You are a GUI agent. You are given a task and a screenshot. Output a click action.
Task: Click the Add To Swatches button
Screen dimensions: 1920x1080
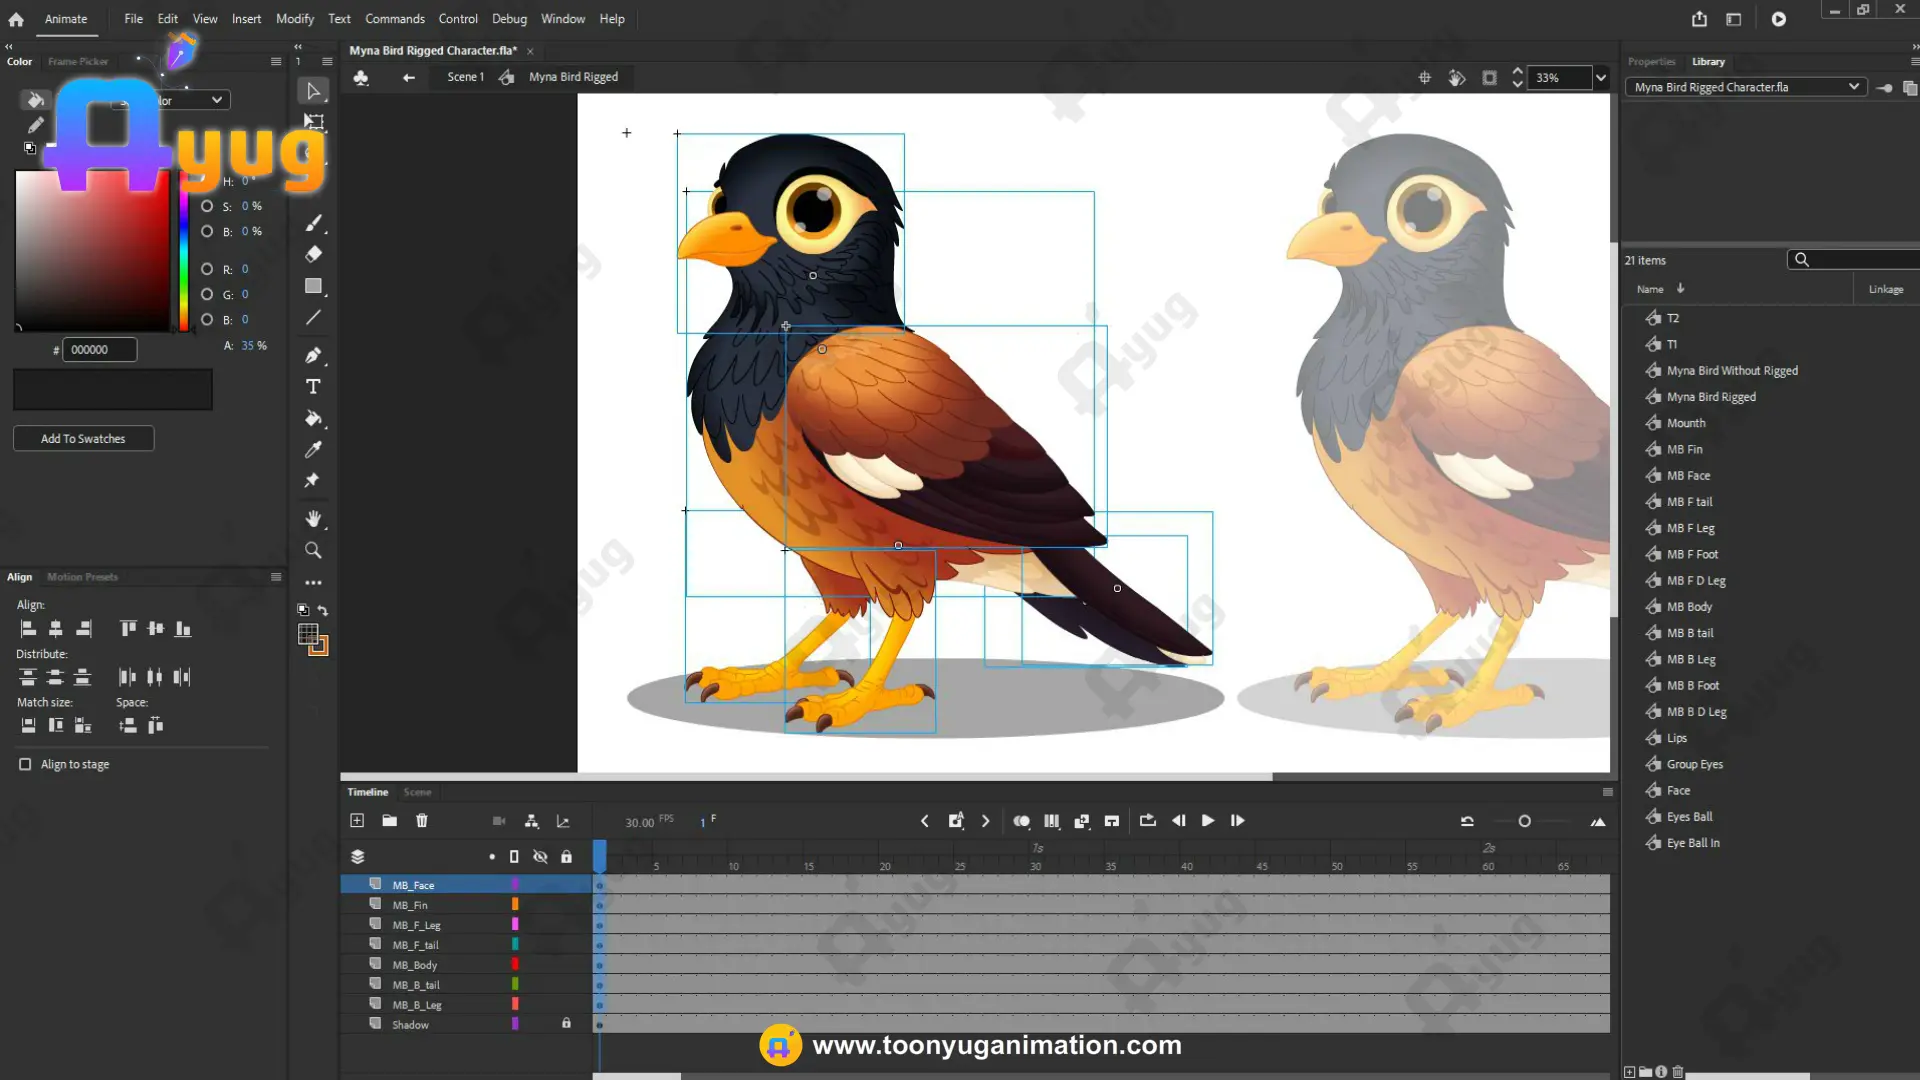(x=83, y=439)
